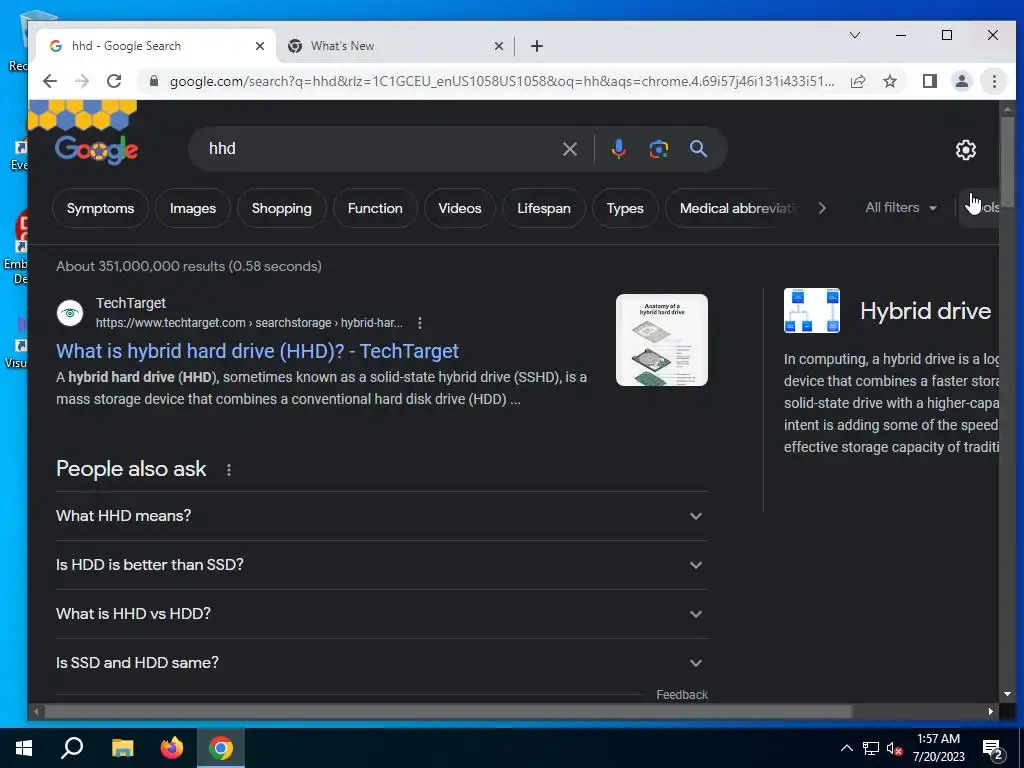
Task: Click the network tray icon
Action: tap(871, 748)
